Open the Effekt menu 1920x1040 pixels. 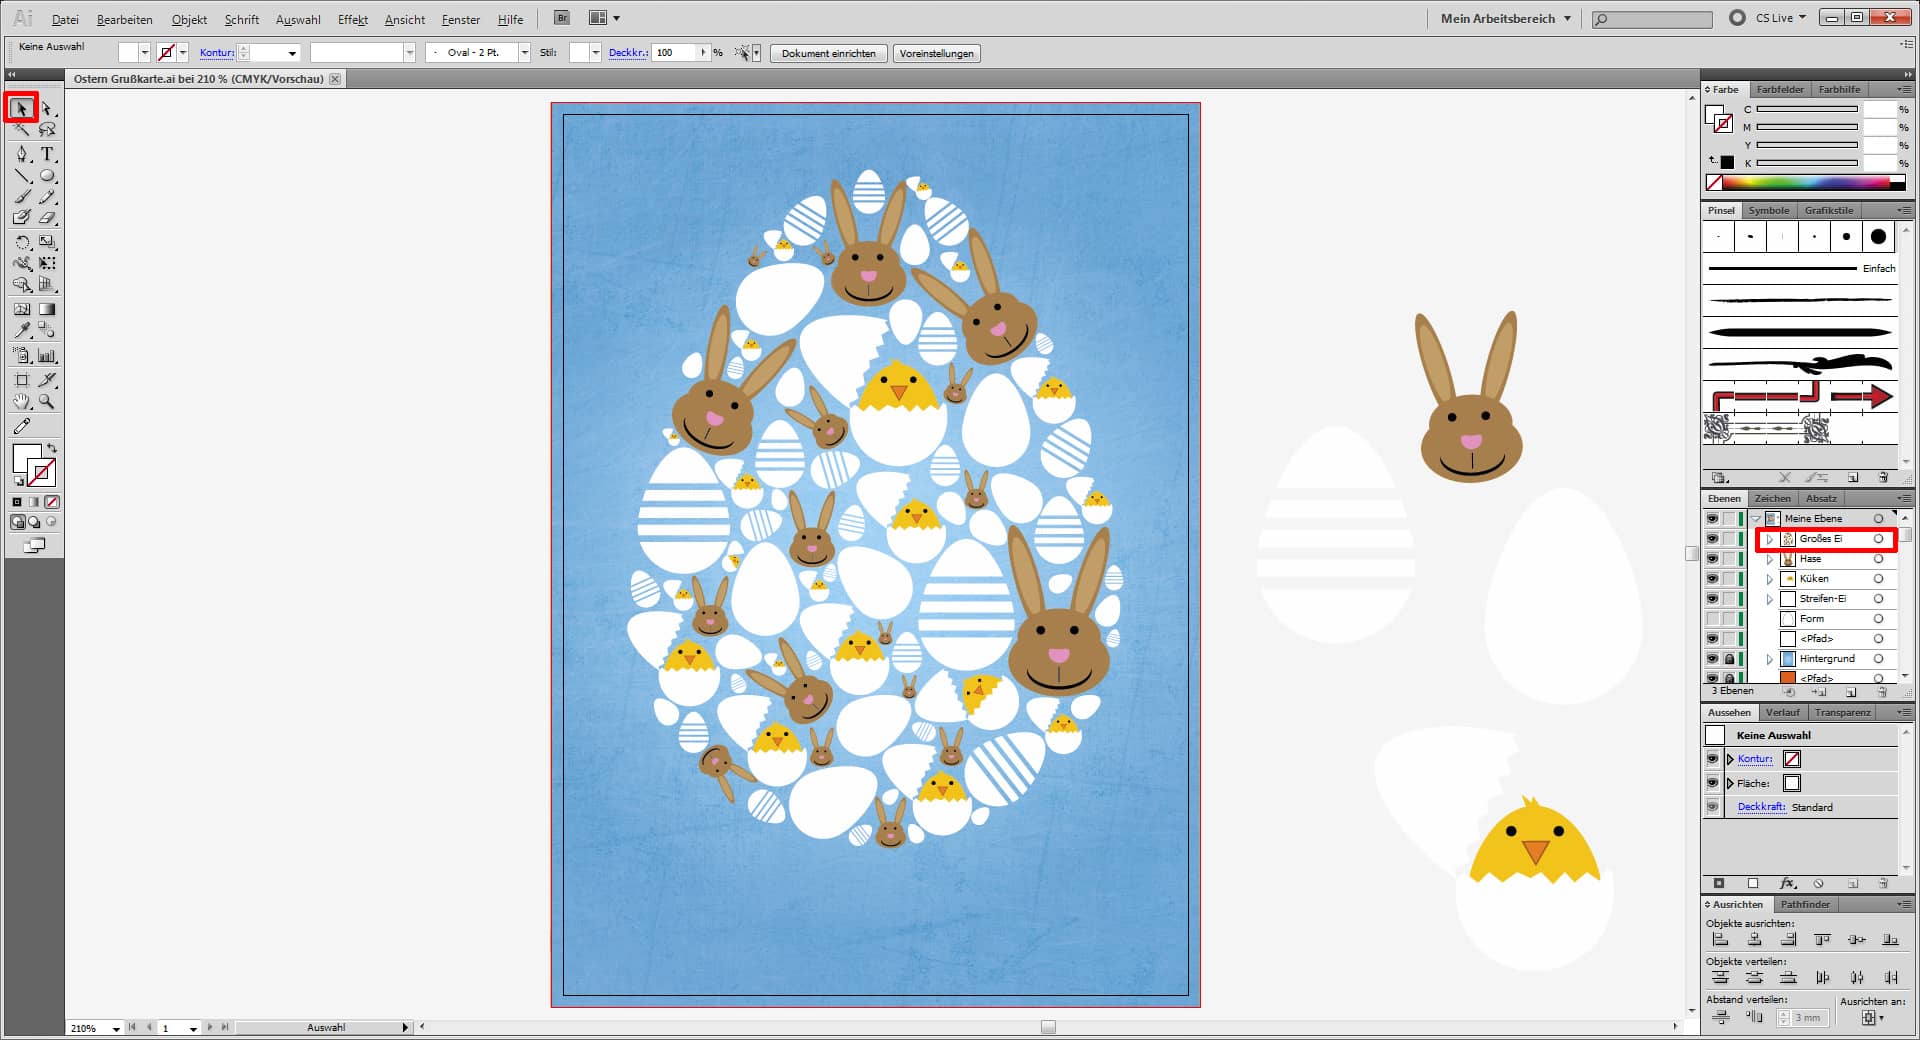point(352,19)
